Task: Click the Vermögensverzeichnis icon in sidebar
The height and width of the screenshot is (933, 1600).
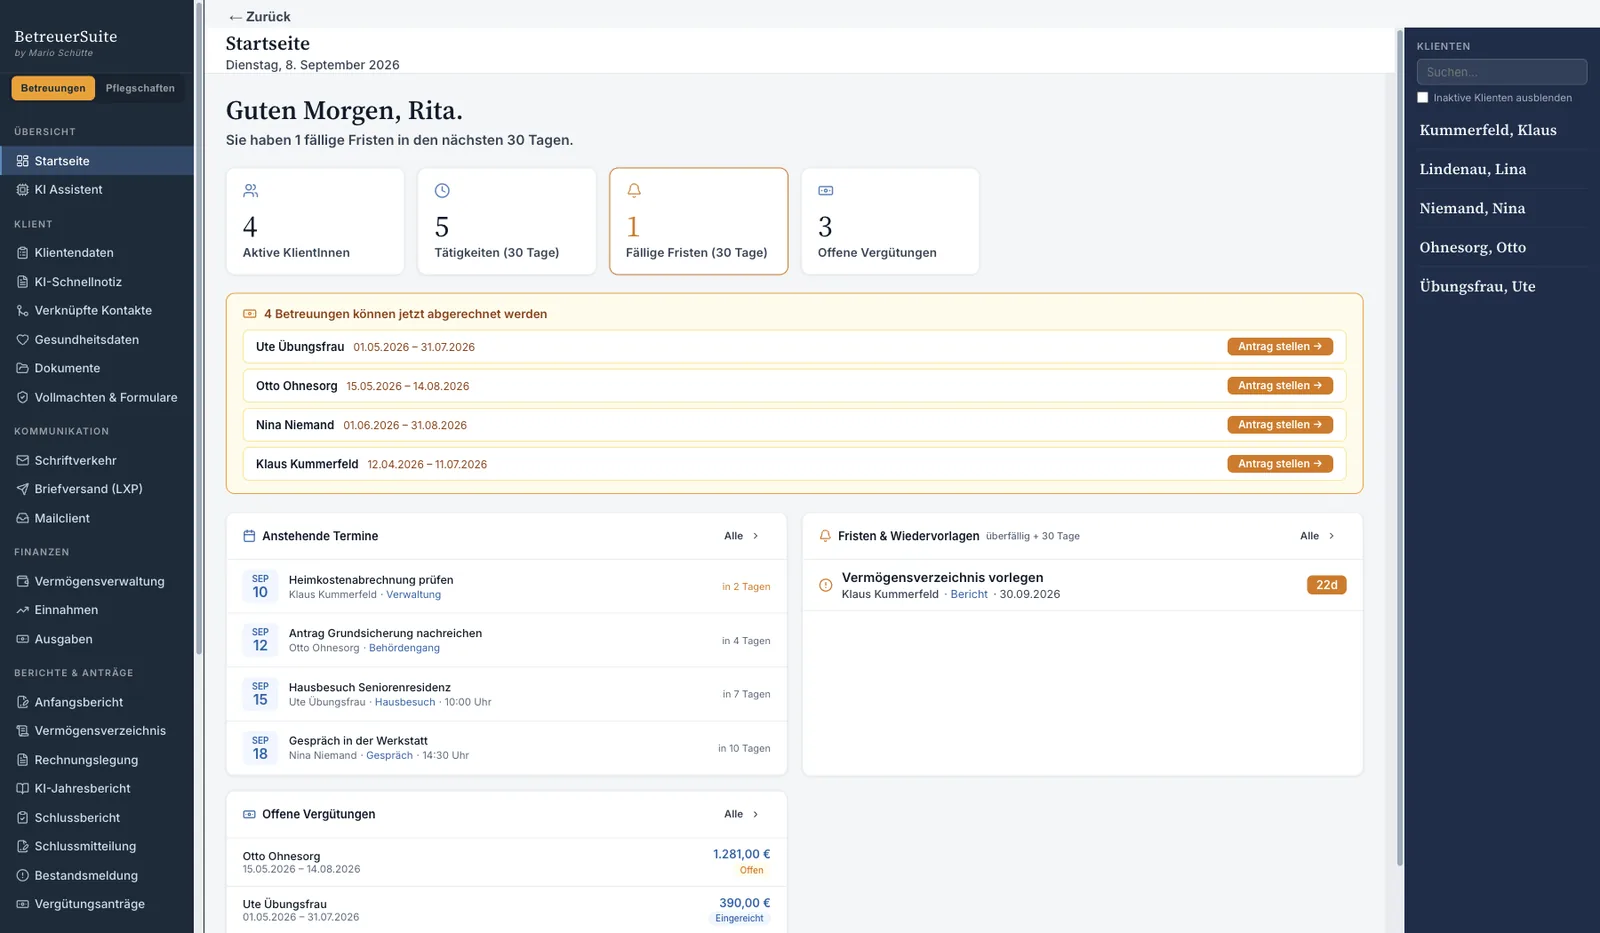Action: pos(22,731)
